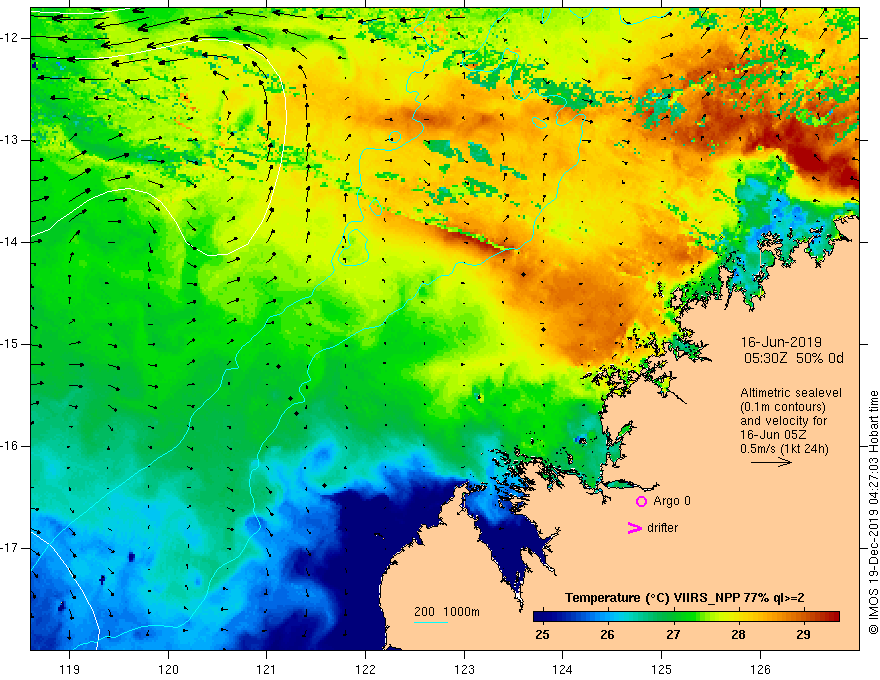Click the longitude label 121

coord(267,669)
